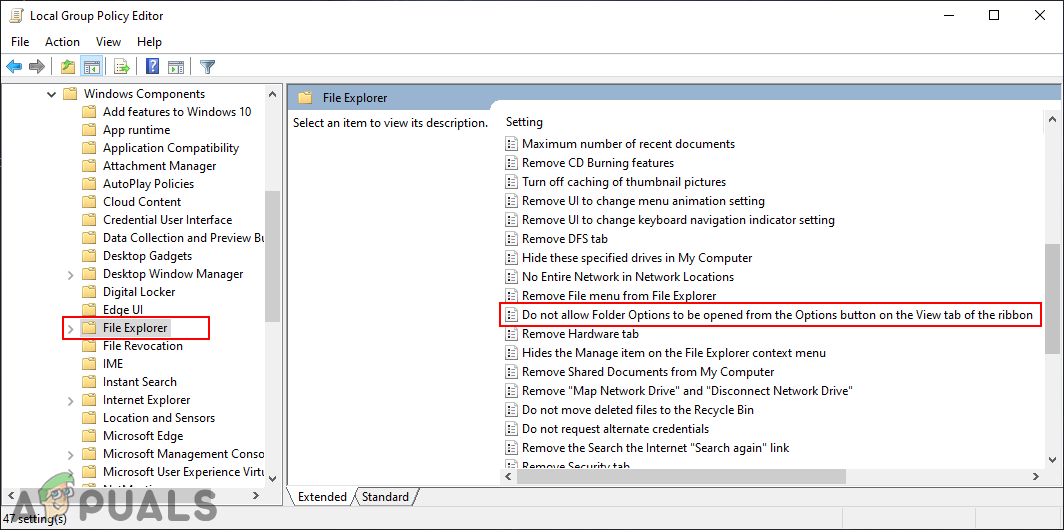The height and width of the screenshot is (530, 1064).
Task: Switch to the Extended tab
Action: (x=322, y=497)
